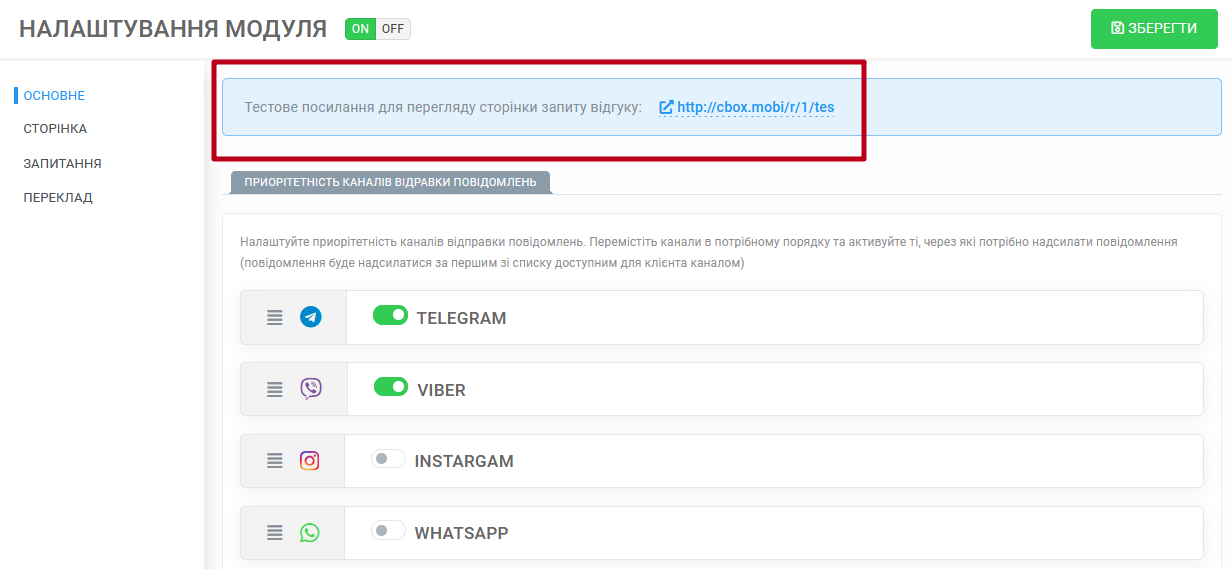The image size is (1232, 569).
Task: Disable the Telegram channel toggle
Action: (390, 315)
